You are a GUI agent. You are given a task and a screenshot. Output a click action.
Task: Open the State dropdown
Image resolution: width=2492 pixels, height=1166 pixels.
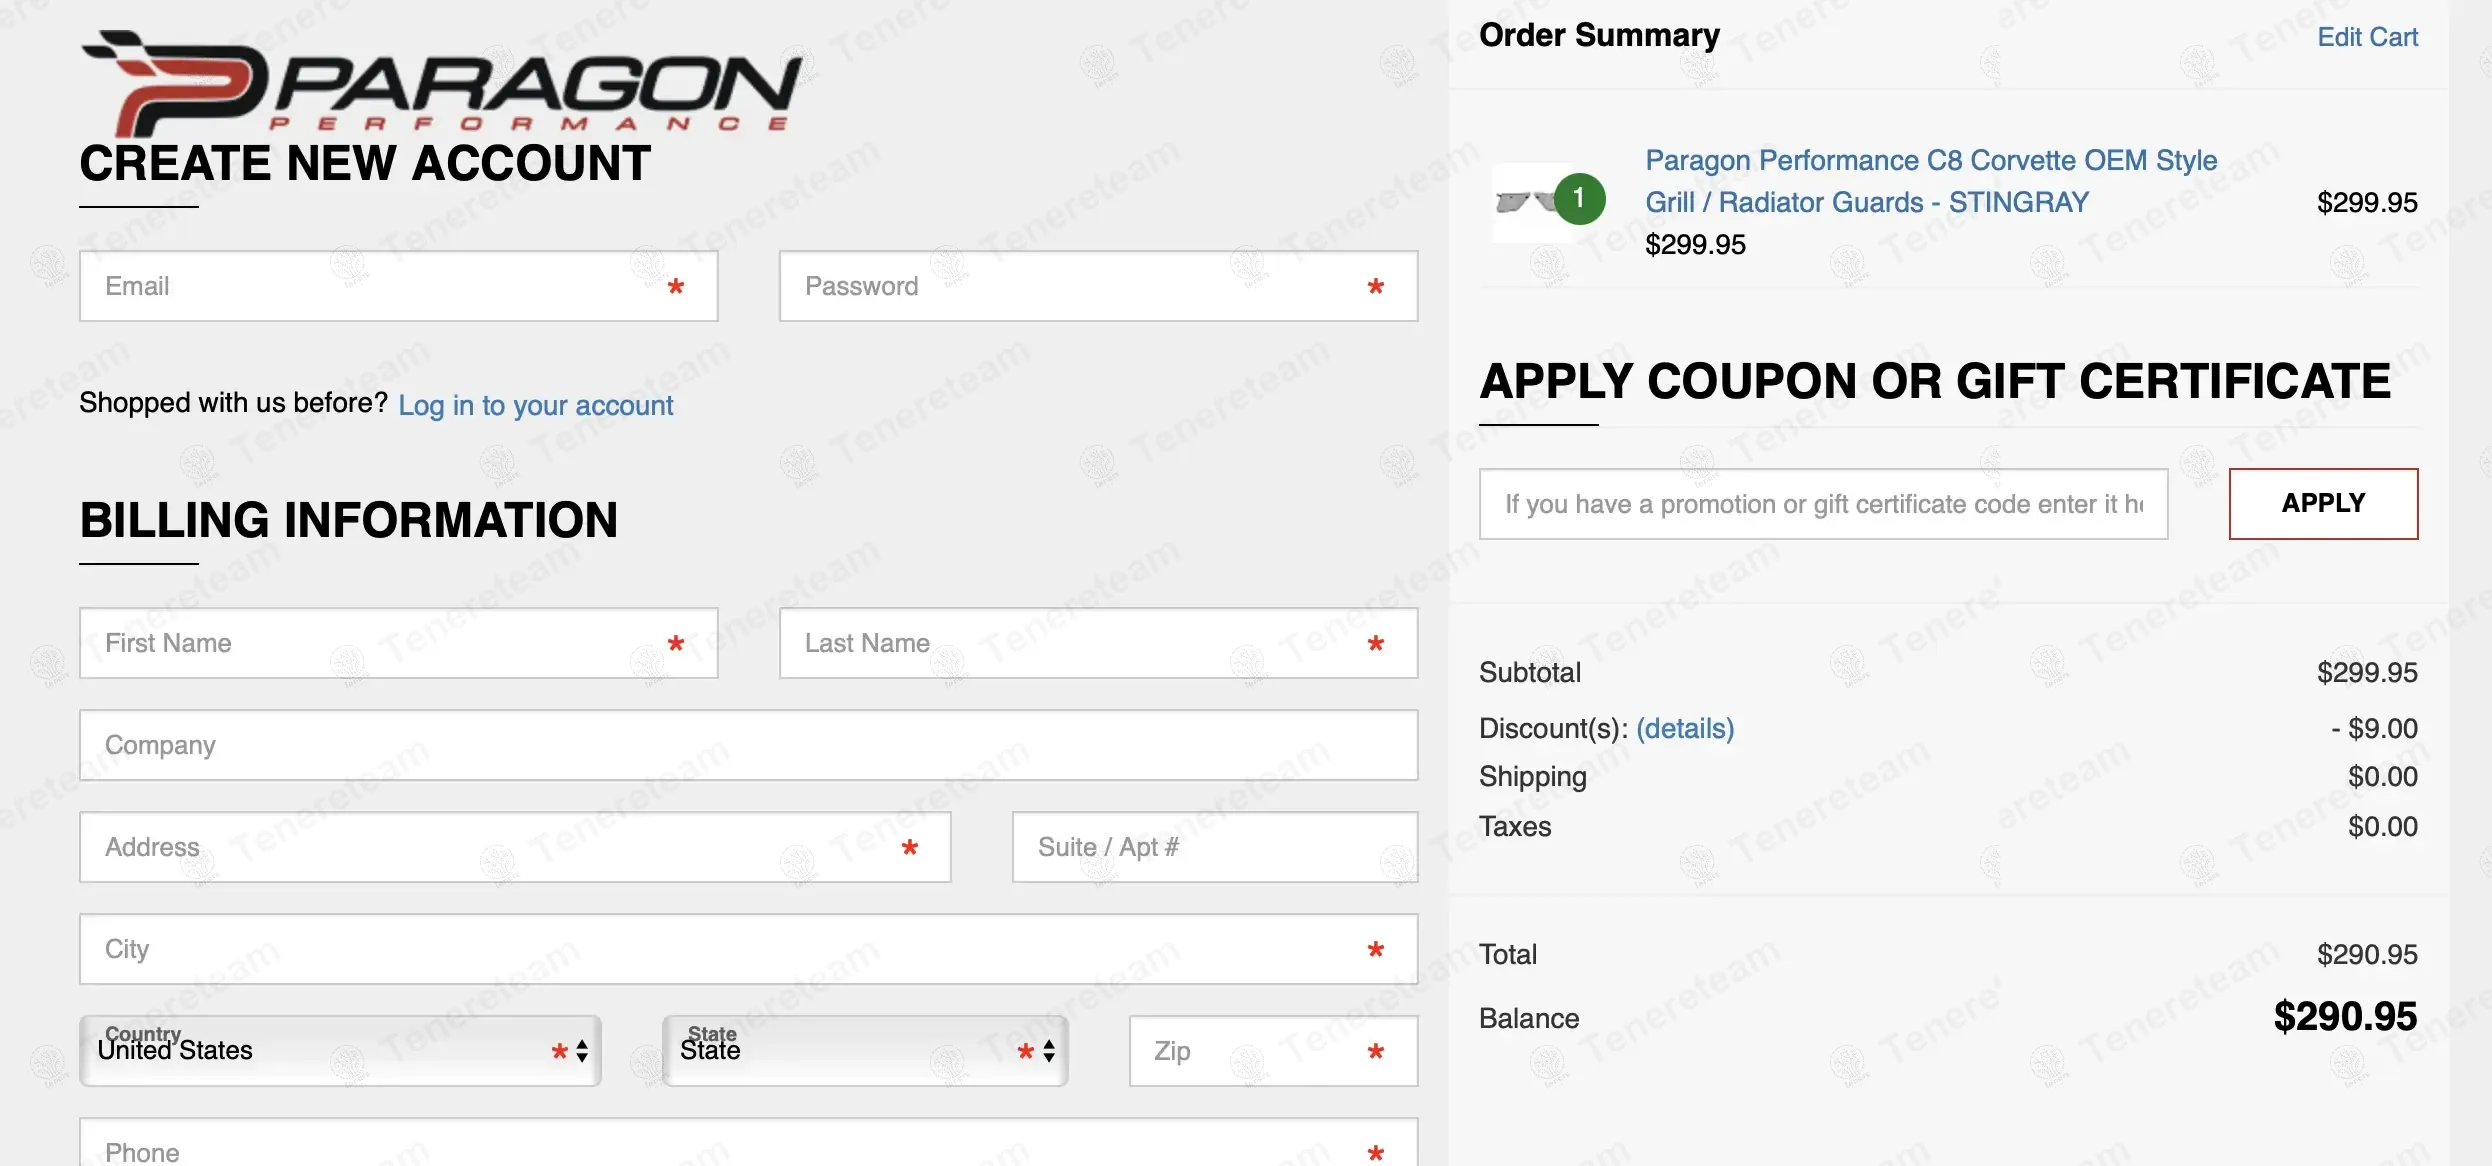point(850,1051)
